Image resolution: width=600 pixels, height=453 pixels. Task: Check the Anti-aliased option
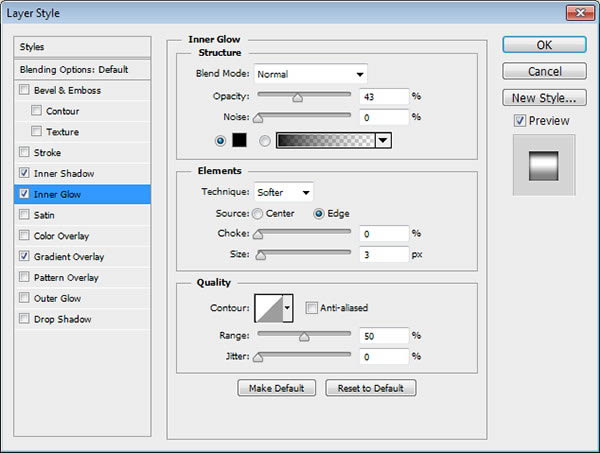[x=311, y=308]
